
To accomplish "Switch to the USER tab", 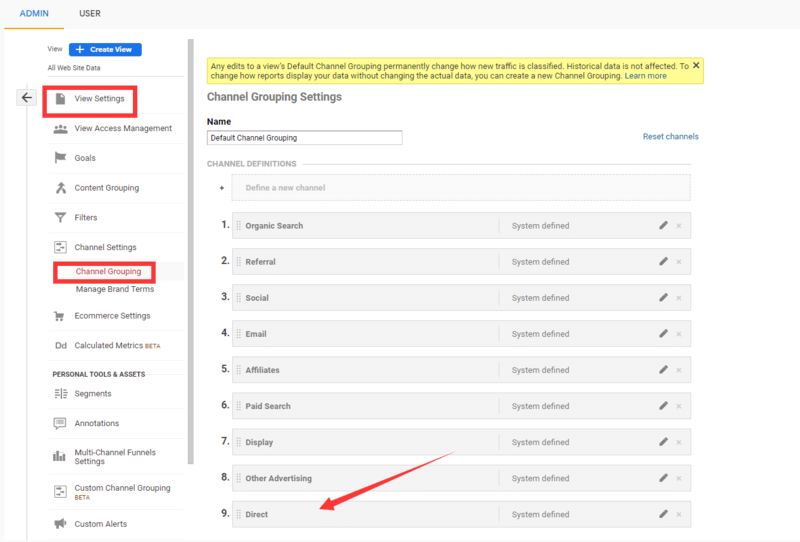I will [90, 14].
